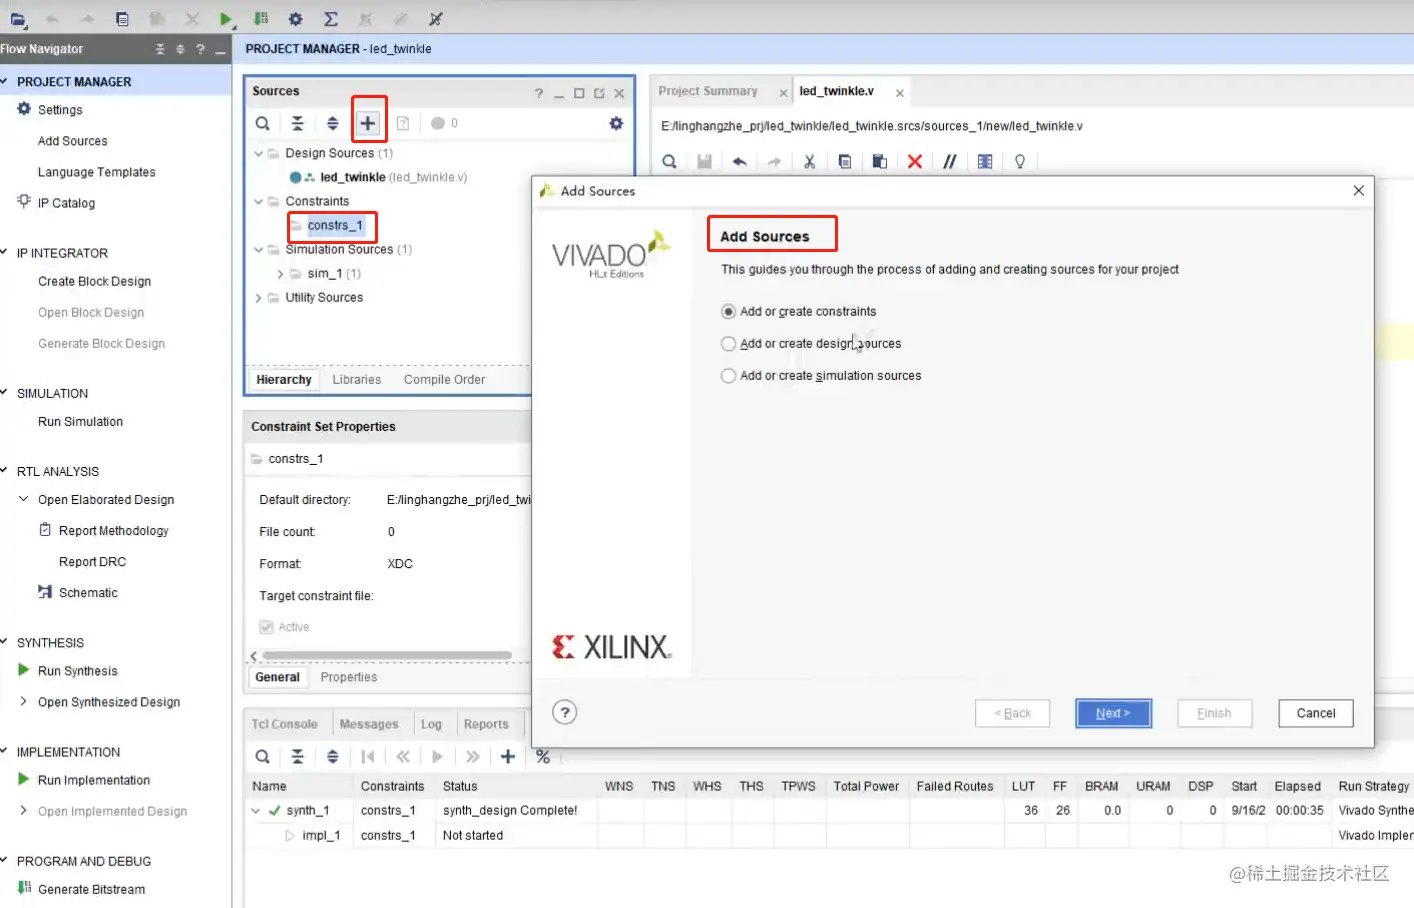Expand Open Synthesized Design in Flow Navigator

point(24,701)
